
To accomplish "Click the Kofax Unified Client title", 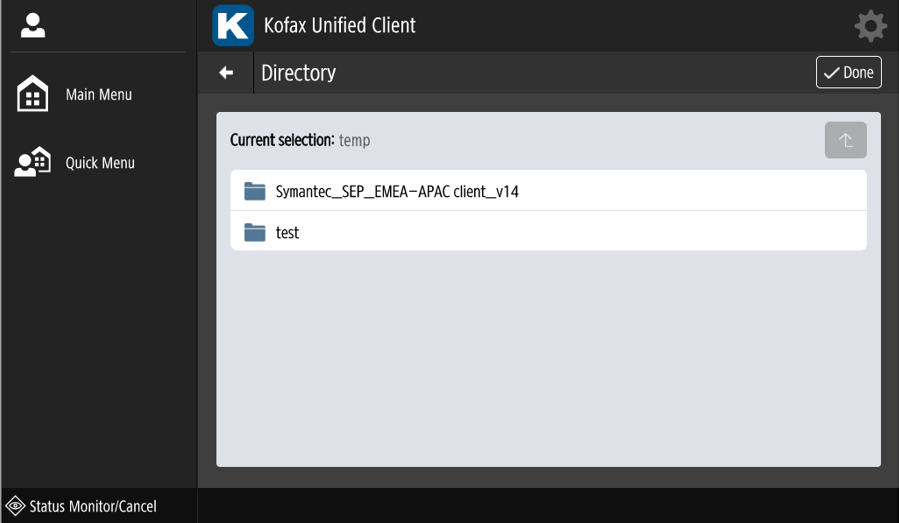I will pyautogui.click(x=339, y=25).
